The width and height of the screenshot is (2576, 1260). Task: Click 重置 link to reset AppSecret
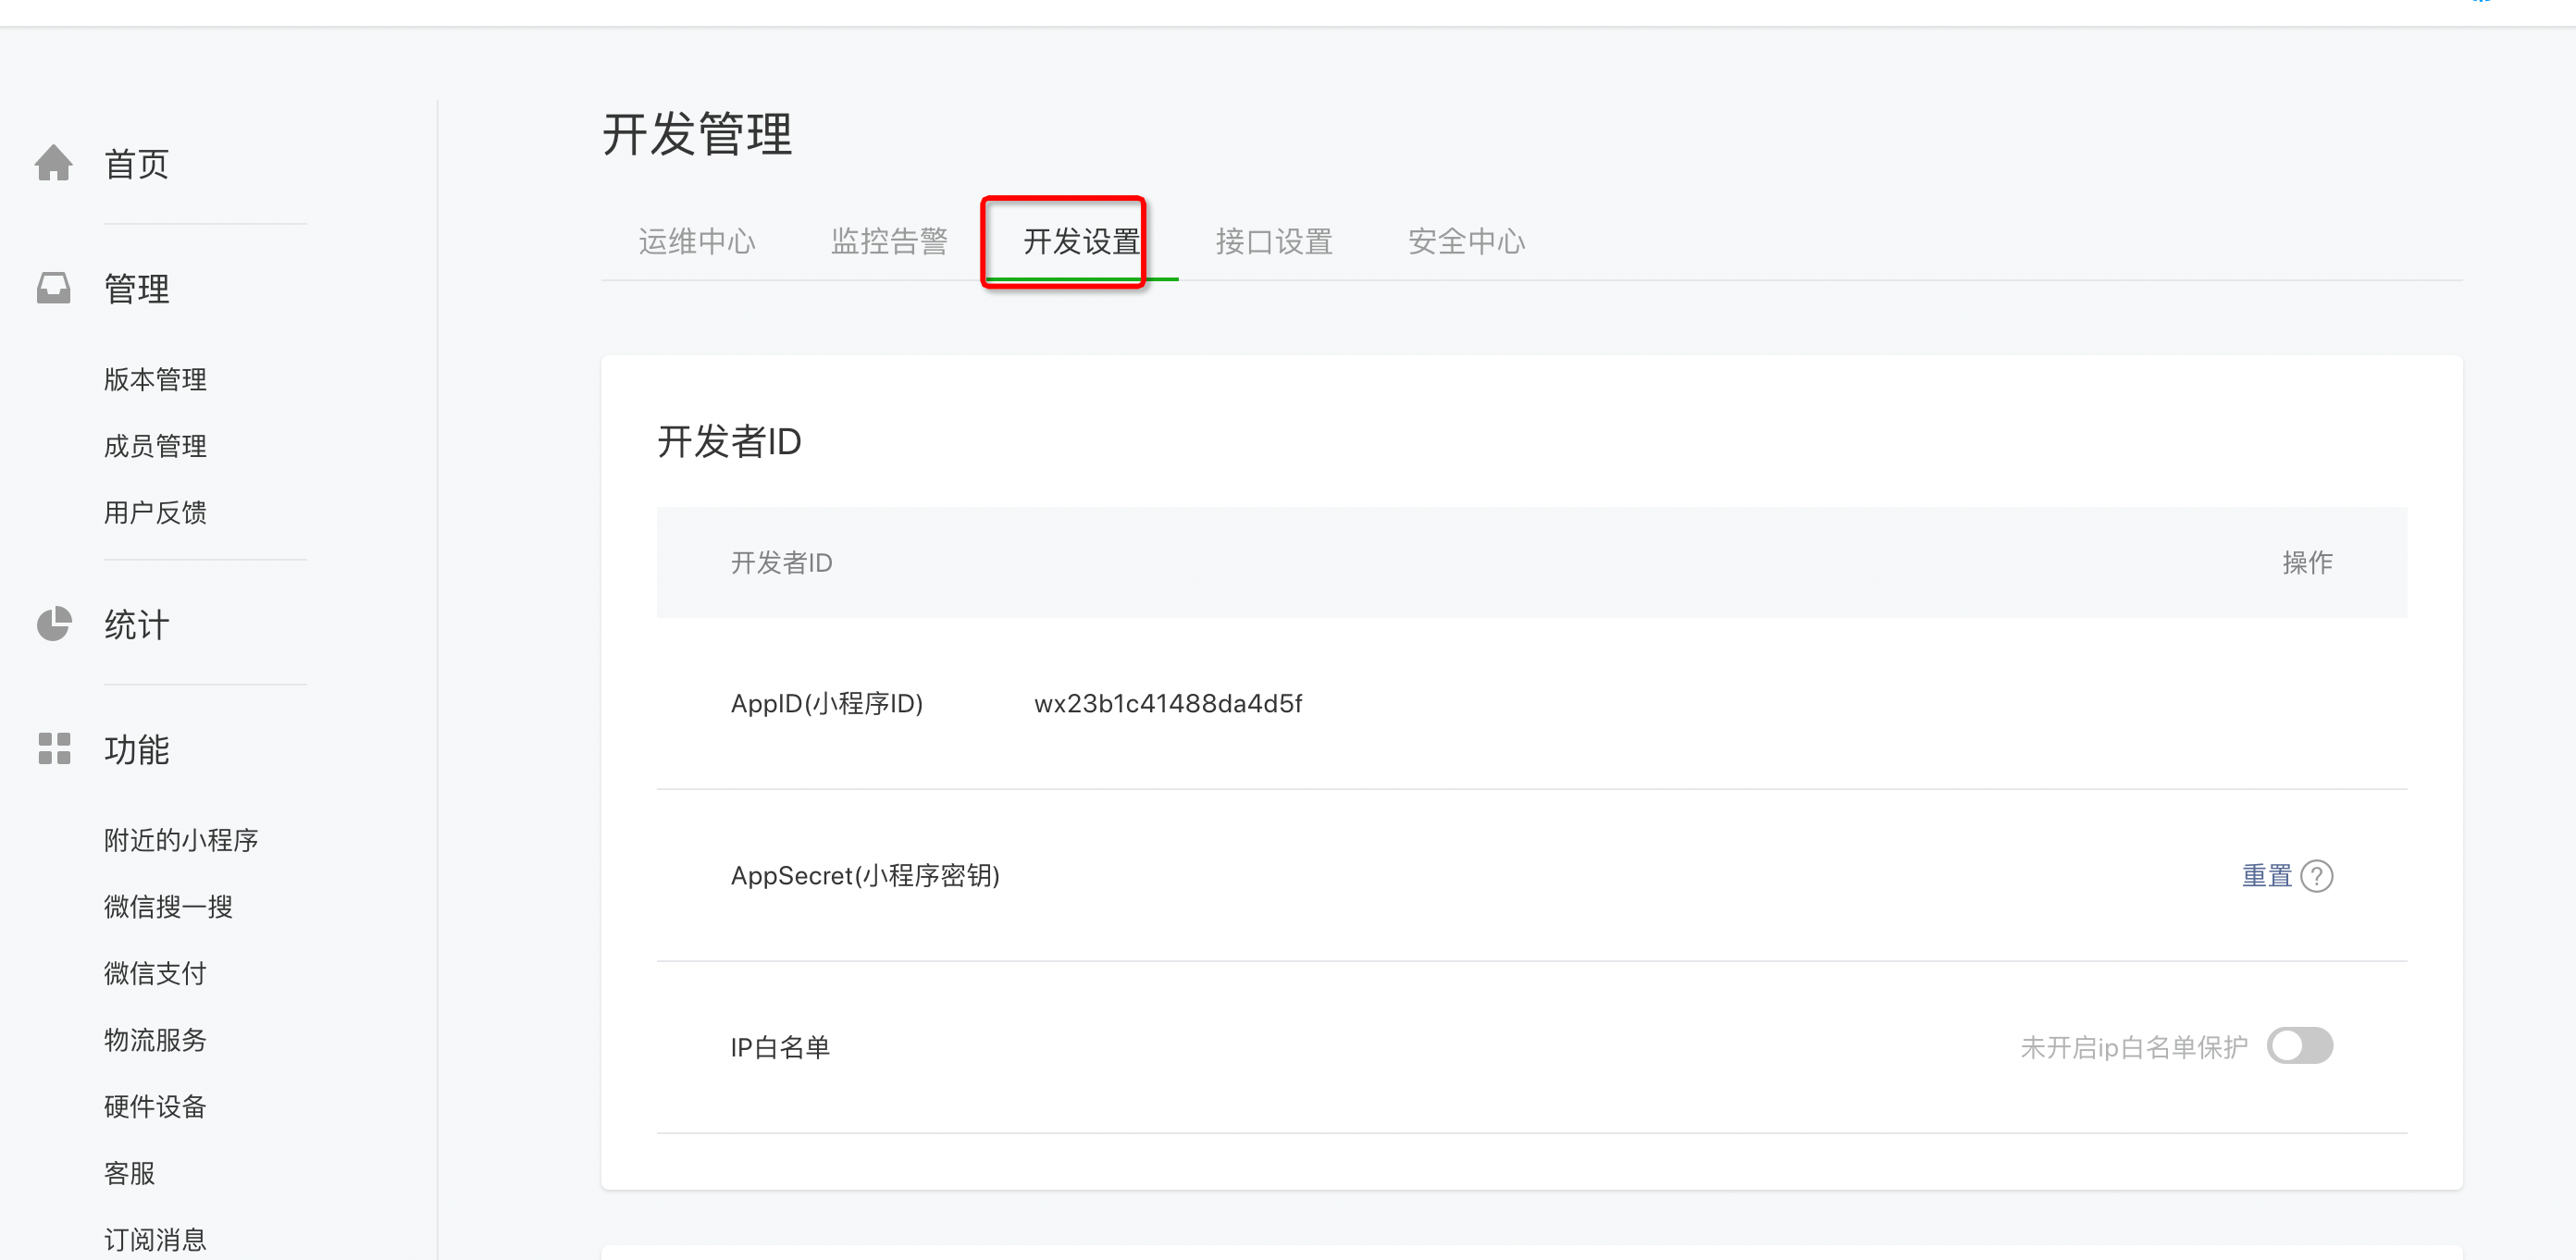click(x=2266, y=876)
